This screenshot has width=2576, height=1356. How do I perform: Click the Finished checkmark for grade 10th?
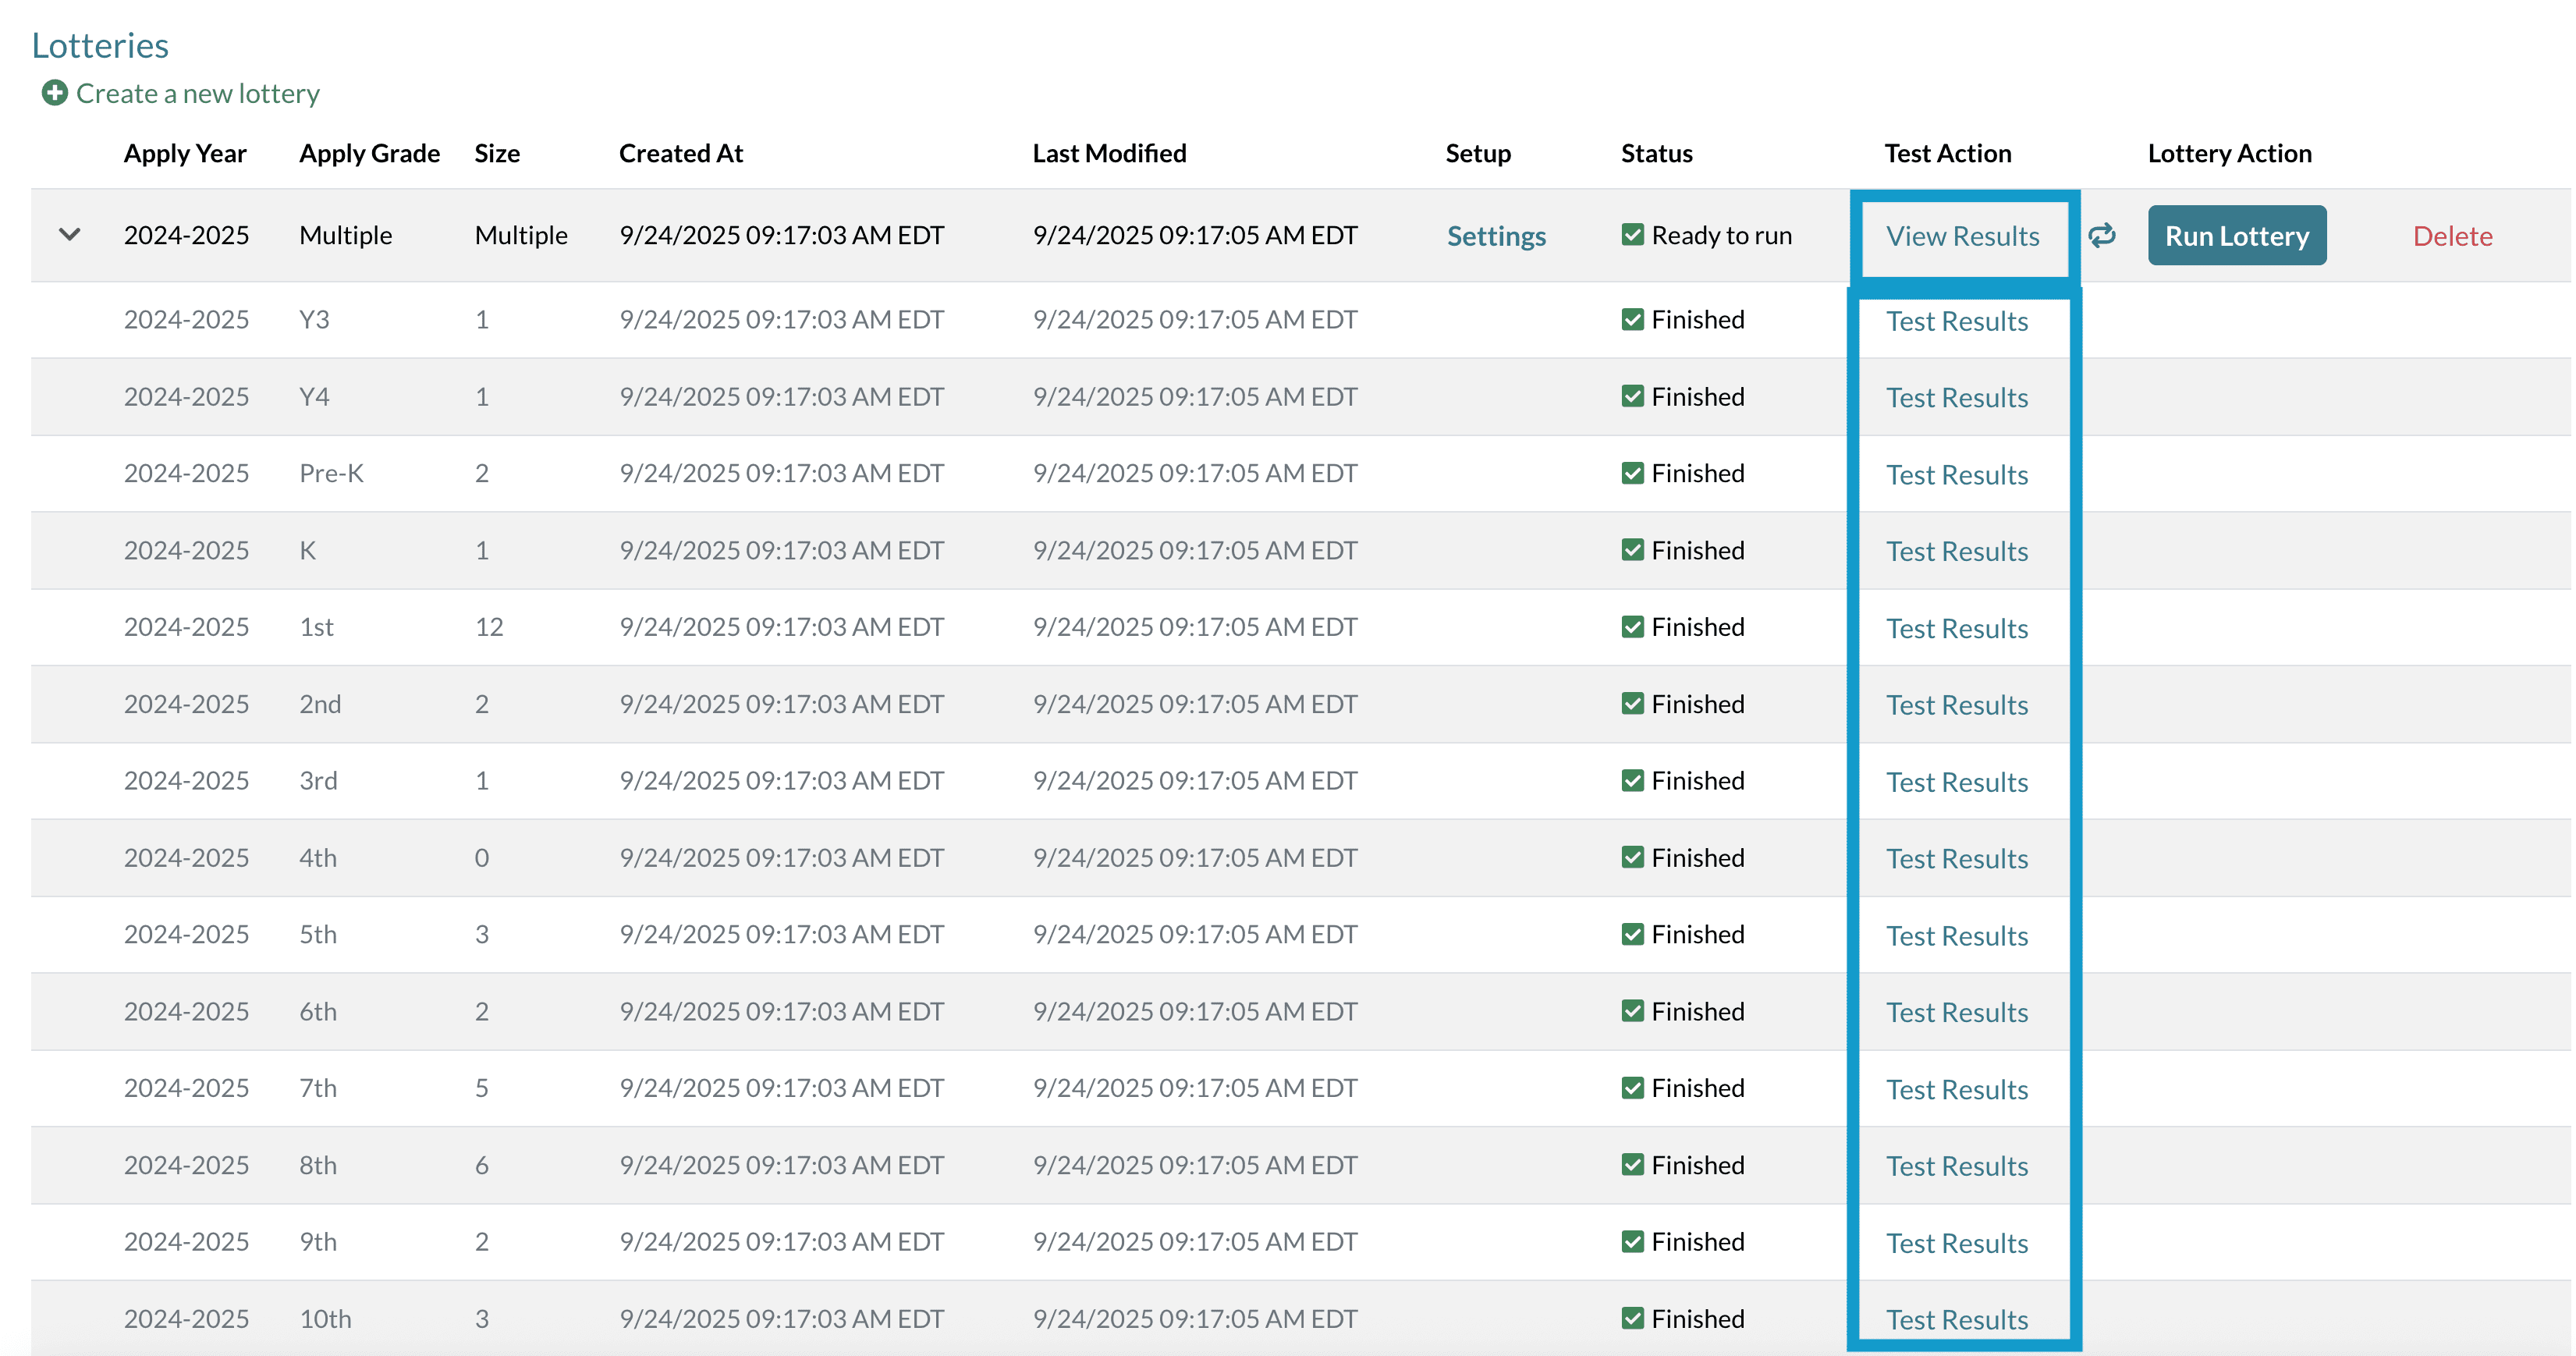[1632, 1318]
